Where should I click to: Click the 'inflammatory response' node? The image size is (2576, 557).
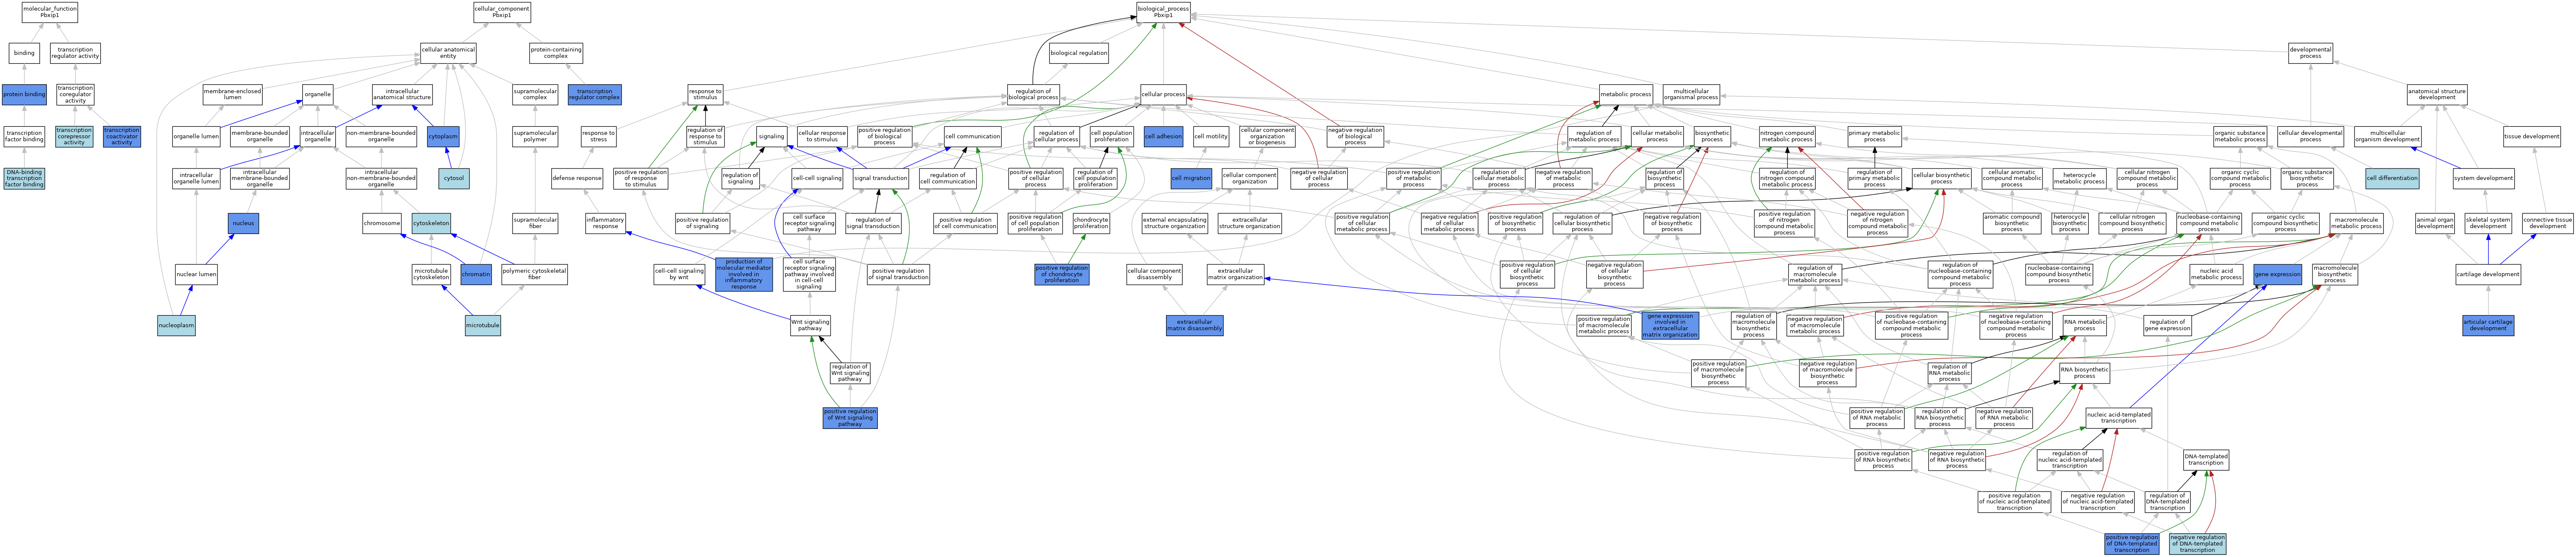tap(606, 224)
